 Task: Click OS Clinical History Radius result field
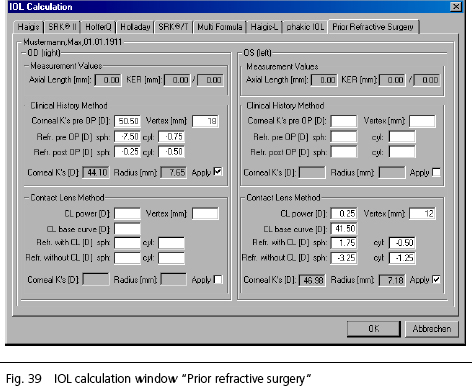pos(392,173)
